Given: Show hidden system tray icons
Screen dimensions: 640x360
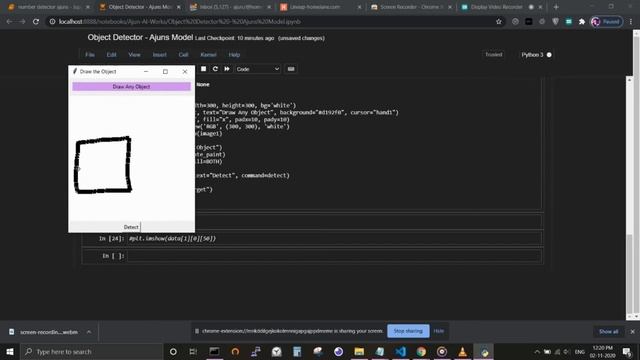Looking at the screenshot, I should point(537,352).
